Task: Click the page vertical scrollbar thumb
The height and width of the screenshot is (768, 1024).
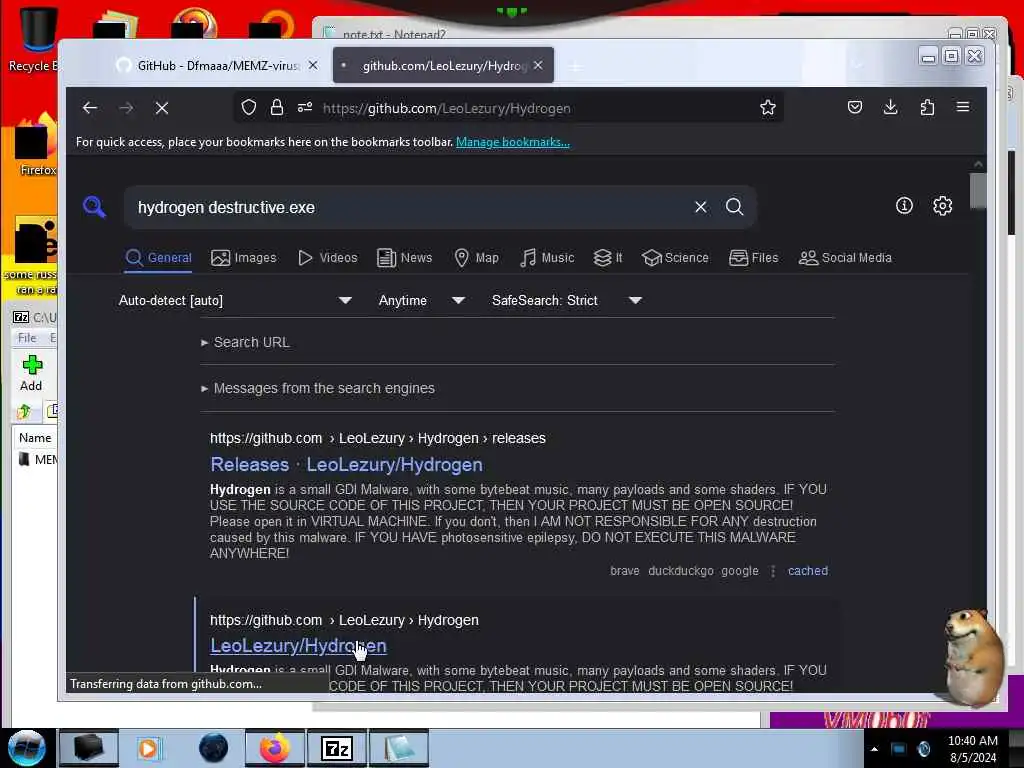Action: click(978, 191)
